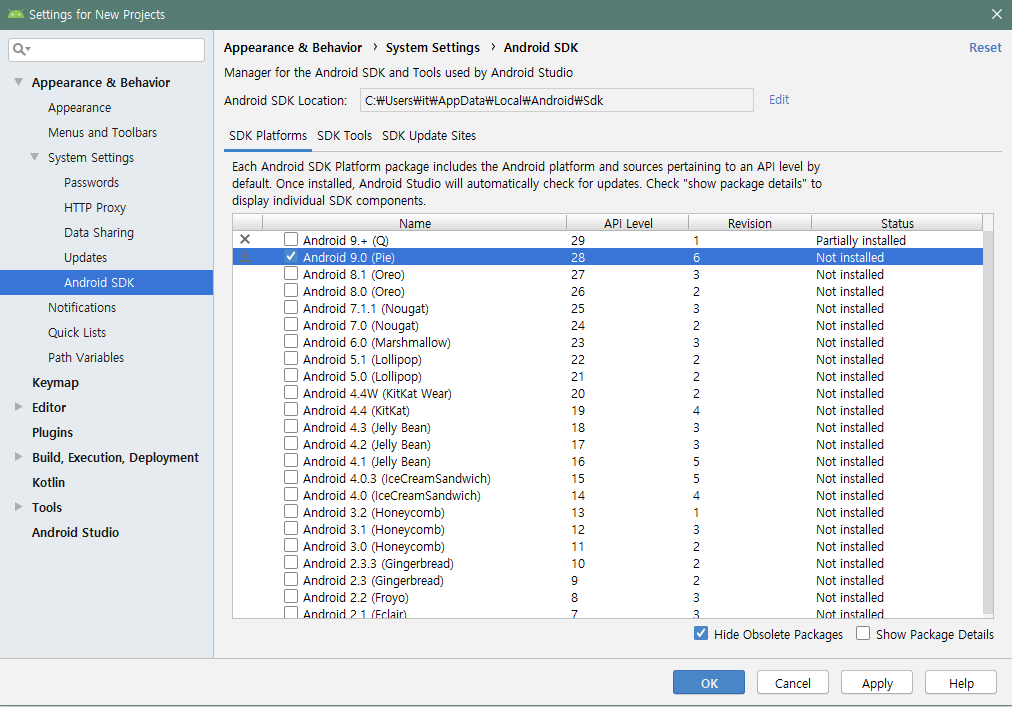
Task: Click Edit link for SDK location
Action: point(779,99)
